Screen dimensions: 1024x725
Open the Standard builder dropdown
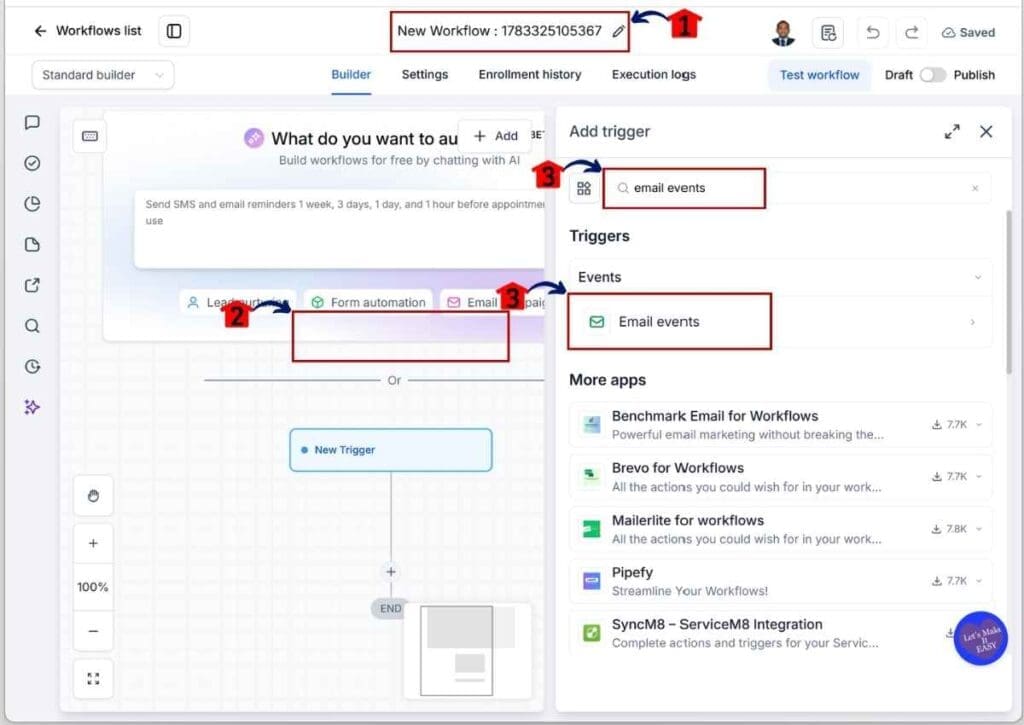103,75
